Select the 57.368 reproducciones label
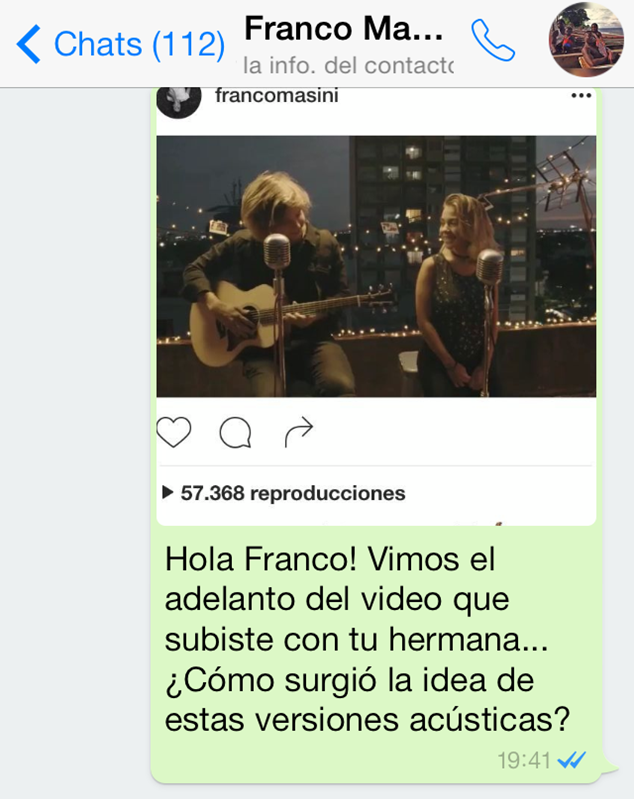 click(x=293, y=493)
